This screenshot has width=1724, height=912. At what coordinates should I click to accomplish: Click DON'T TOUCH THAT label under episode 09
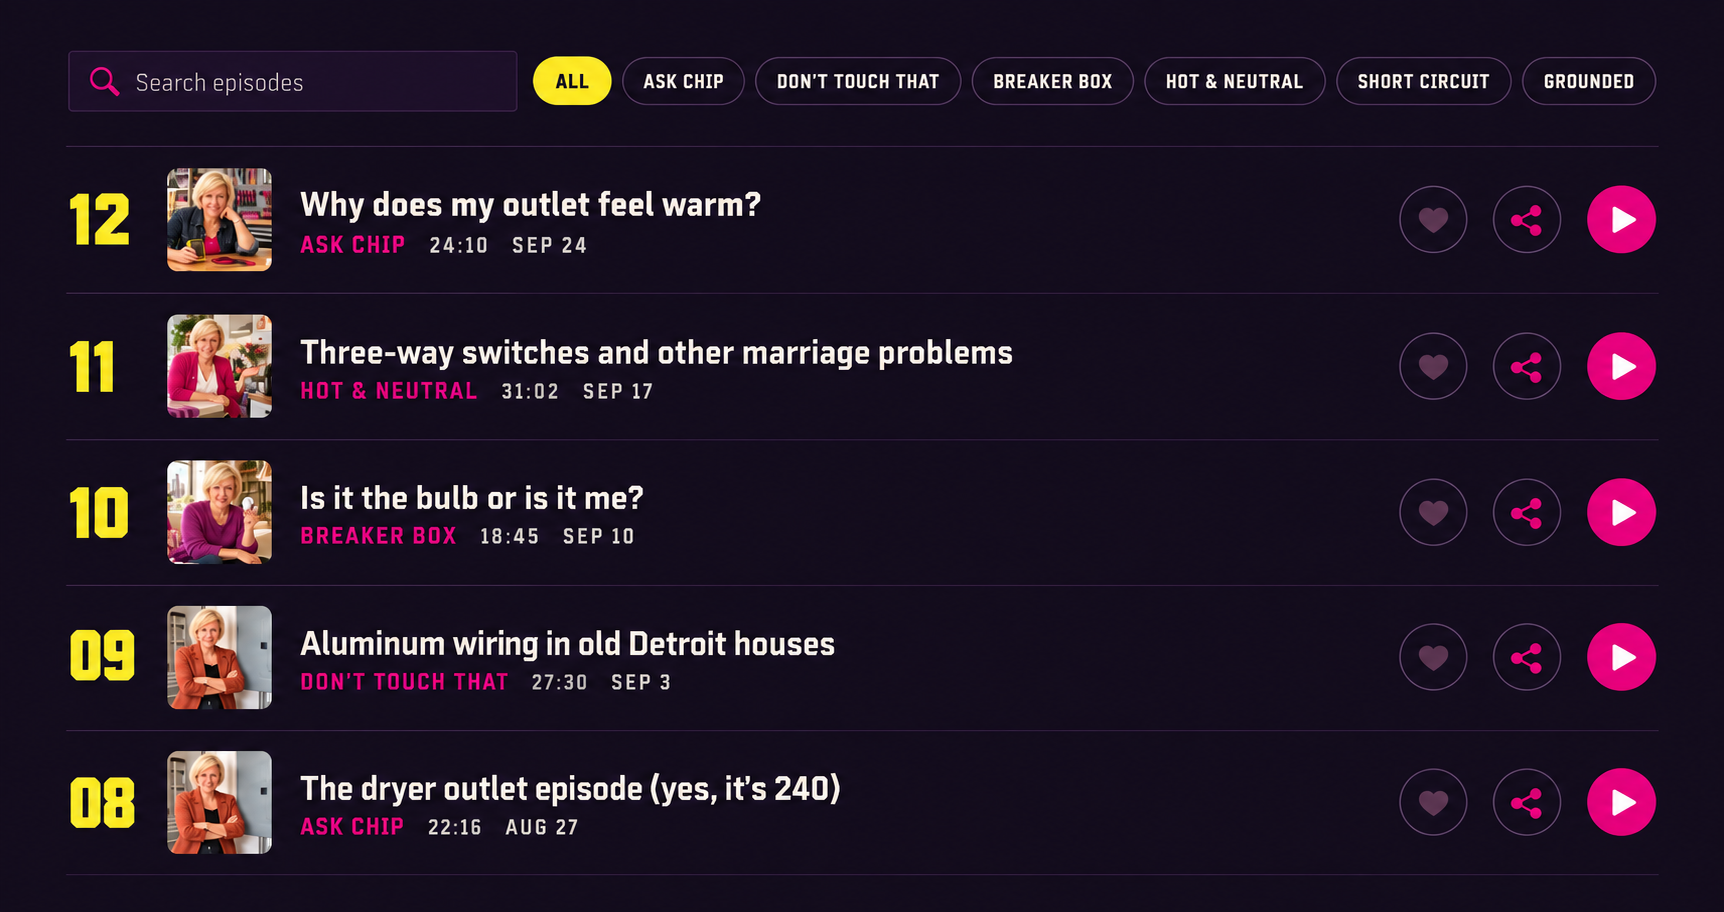404,682
